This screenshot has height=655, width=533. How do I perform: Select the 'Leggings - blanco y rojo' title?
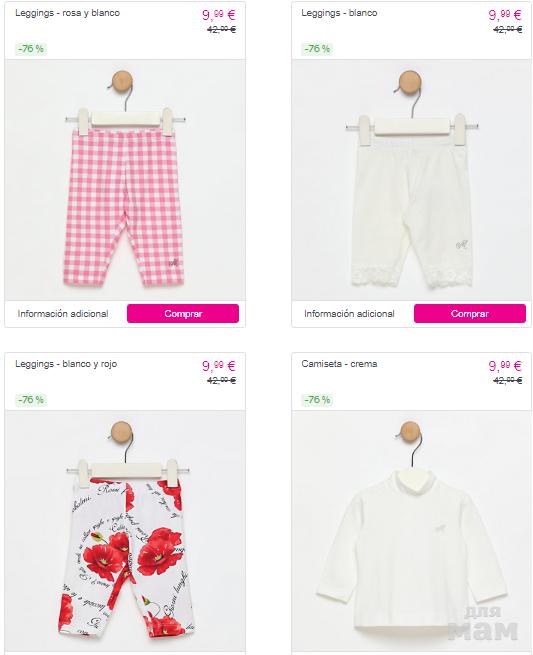(x=66, y=364)
